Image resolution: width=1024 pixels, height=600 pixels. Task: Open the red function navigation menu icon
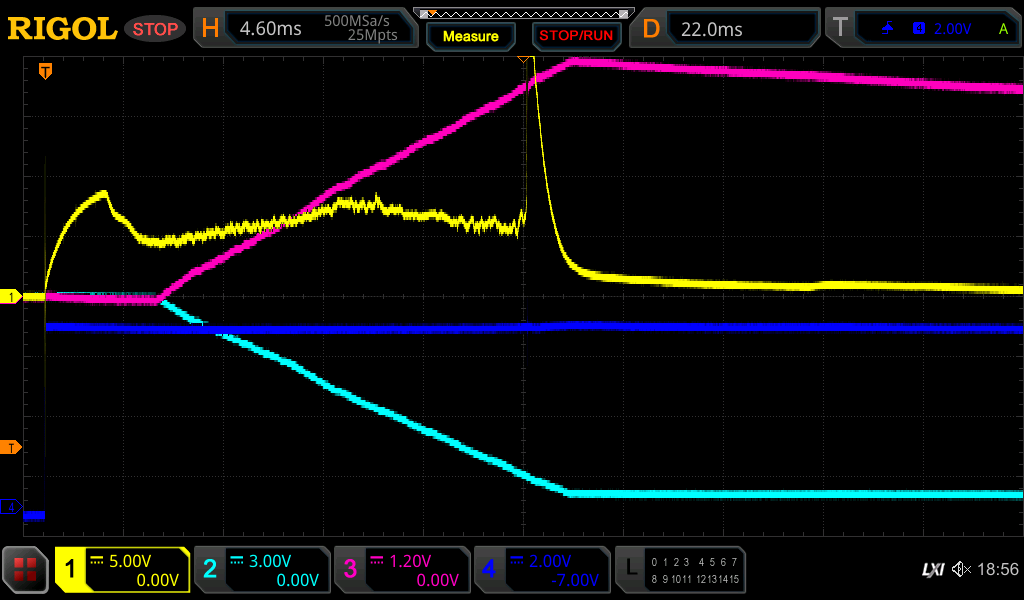pos(25,570)
